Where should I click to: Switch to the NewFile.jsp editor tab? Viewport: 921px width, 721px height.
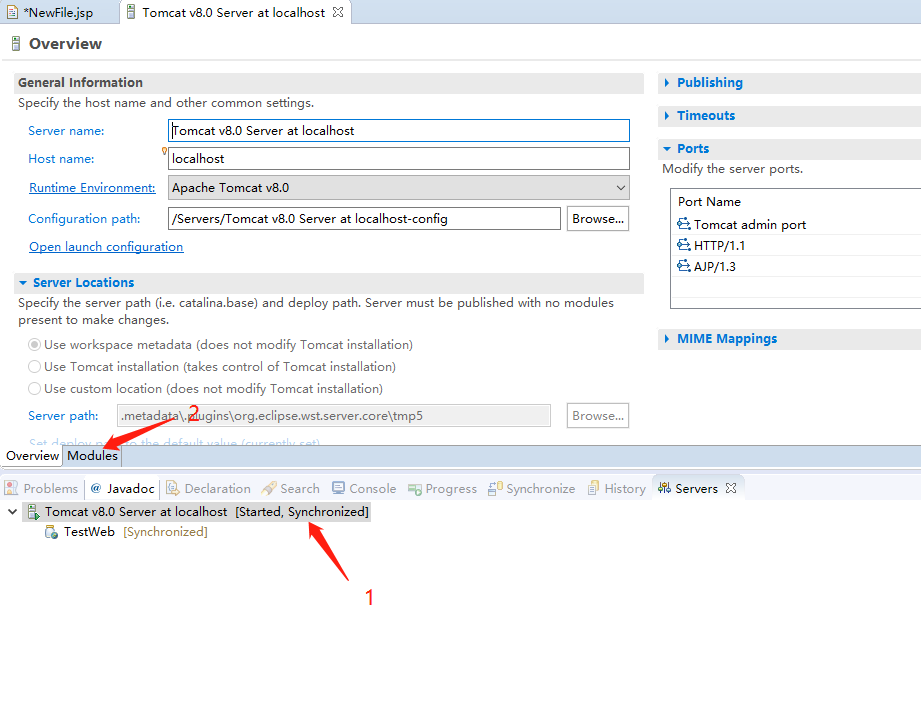coord(60,13)
